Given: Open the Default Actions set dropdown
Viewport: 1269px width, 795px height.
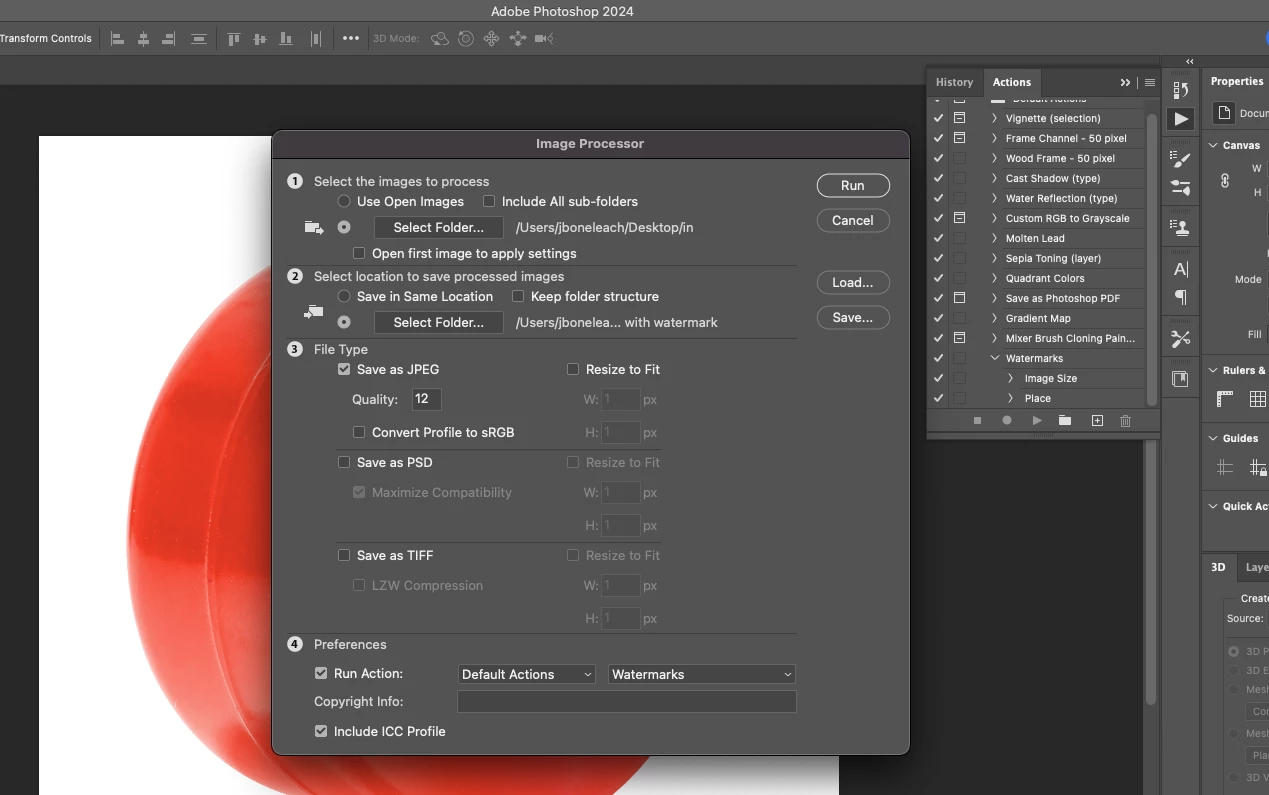Looking at the screenshot, I should coord(526,674).
